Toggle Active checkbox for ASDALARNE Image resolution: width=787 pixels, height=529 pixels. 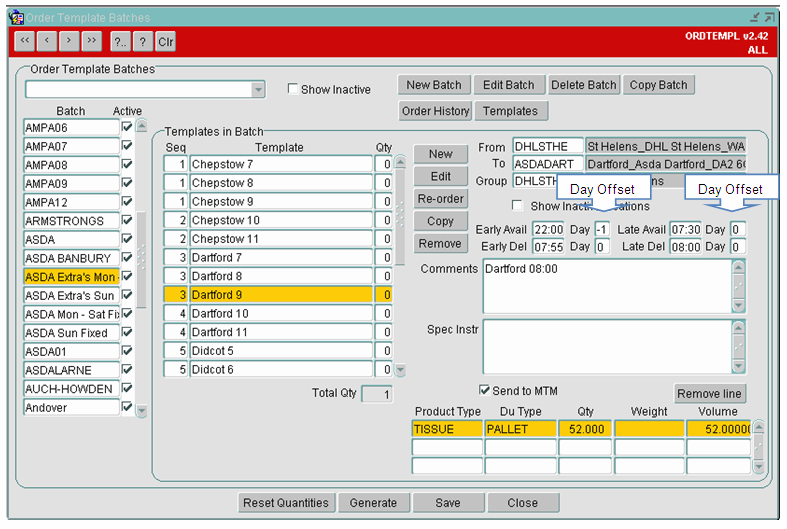tap(127, 369)
